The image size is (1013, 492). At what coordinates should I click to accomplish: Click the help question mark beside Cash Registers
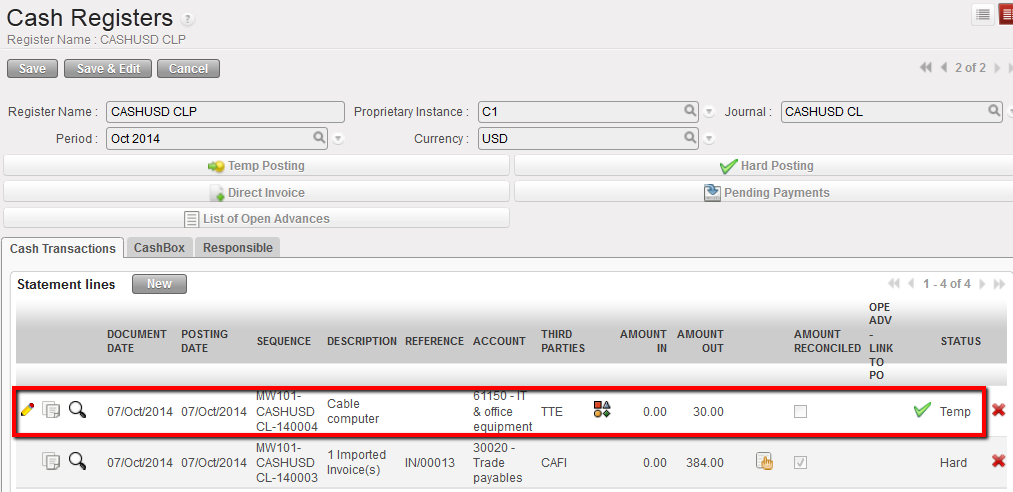[189, 20]
